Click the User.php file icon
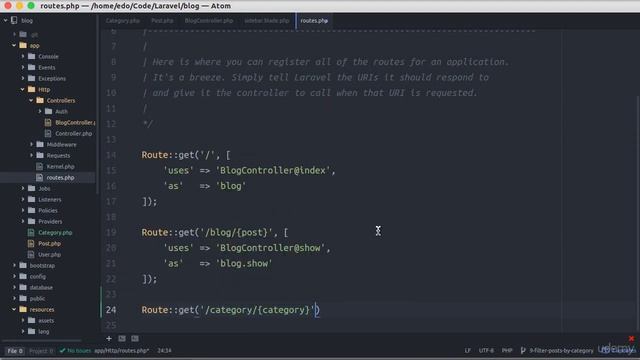The height and width of the screenshot is (360, 640). [31, 255]
